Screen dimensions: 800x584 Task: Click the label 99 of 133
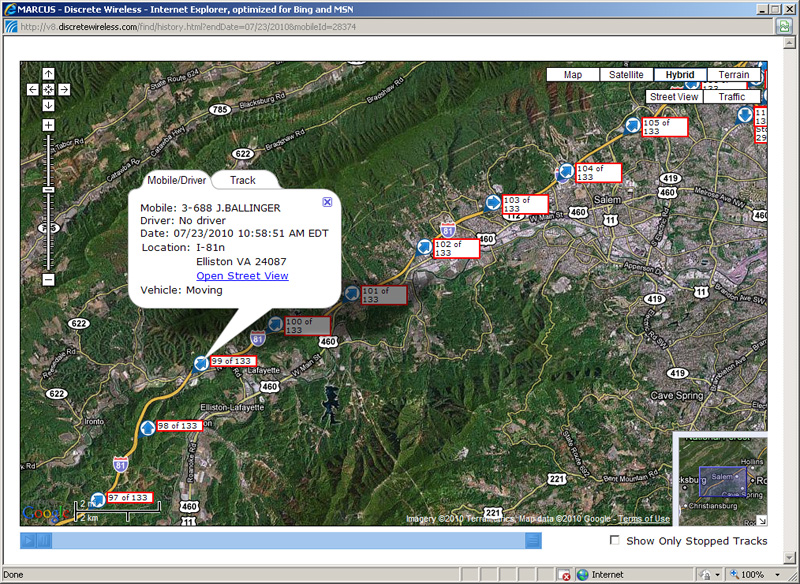[233, 361]
